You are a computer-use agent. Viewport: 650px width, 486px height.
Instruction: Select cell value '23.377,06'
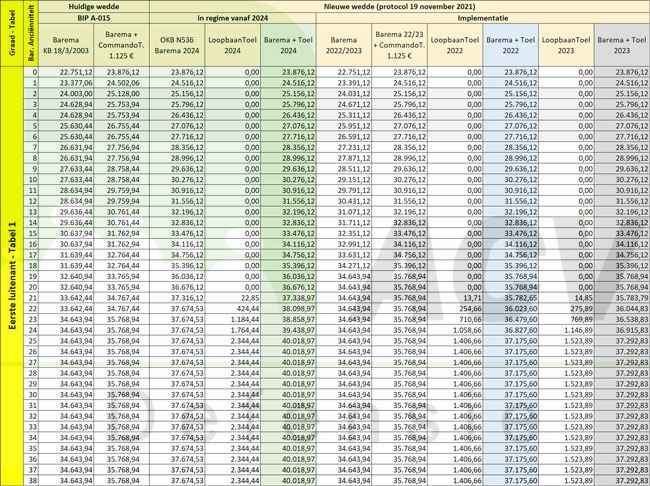pyautogui.click(x=76, y=83)
